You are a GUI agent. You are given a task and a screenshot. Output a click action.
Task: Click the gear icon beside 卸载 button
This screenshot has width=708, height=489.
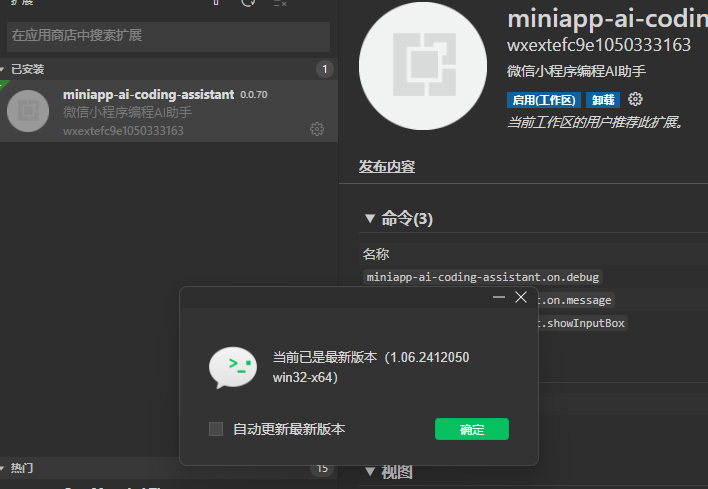coord(635,99)
